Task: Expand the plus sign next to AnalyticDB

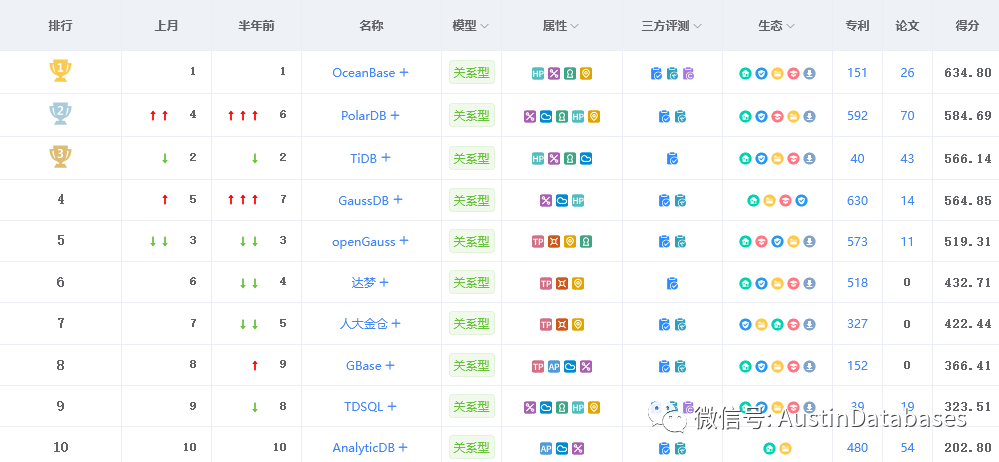Action: point(402,448)
